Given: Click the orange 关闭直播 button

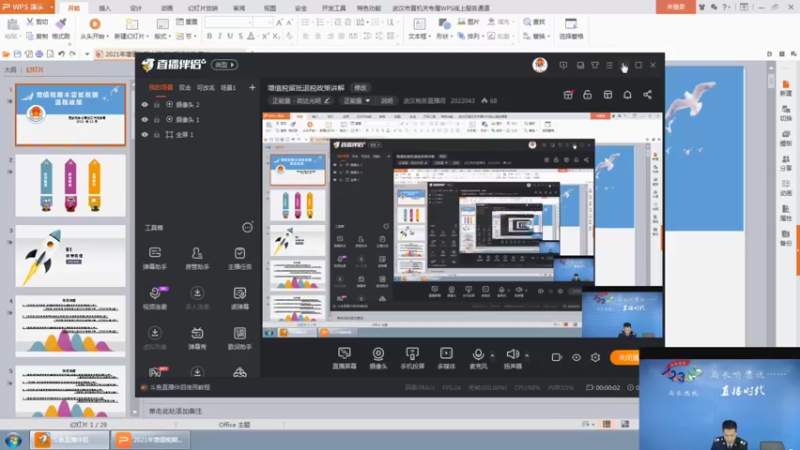Looking at the screenshot, I should coord(625,358).
